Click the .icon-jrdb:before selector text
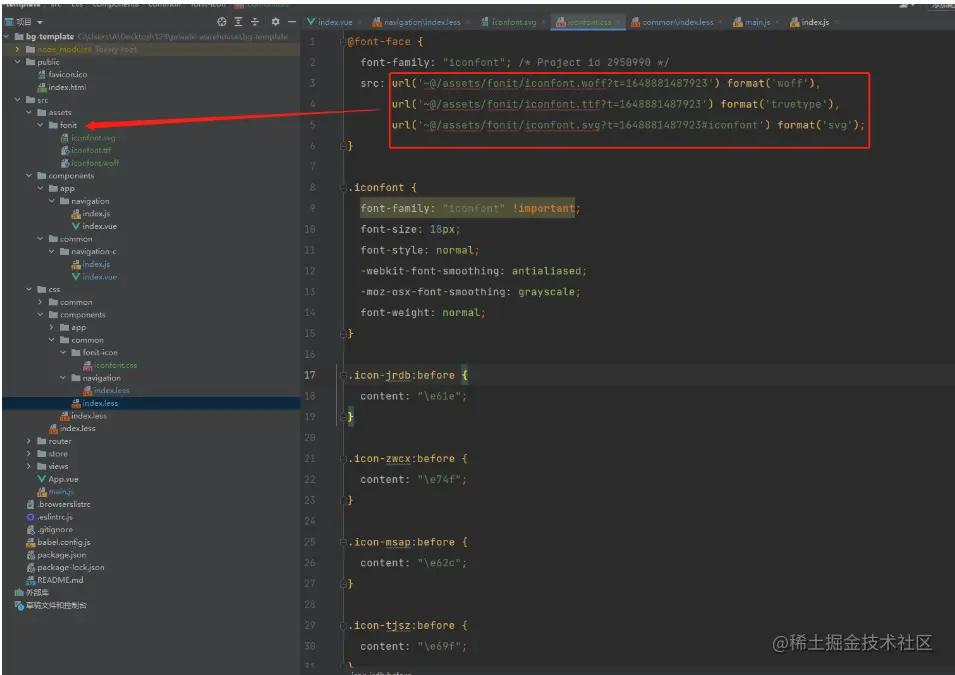 click(401, 375)
